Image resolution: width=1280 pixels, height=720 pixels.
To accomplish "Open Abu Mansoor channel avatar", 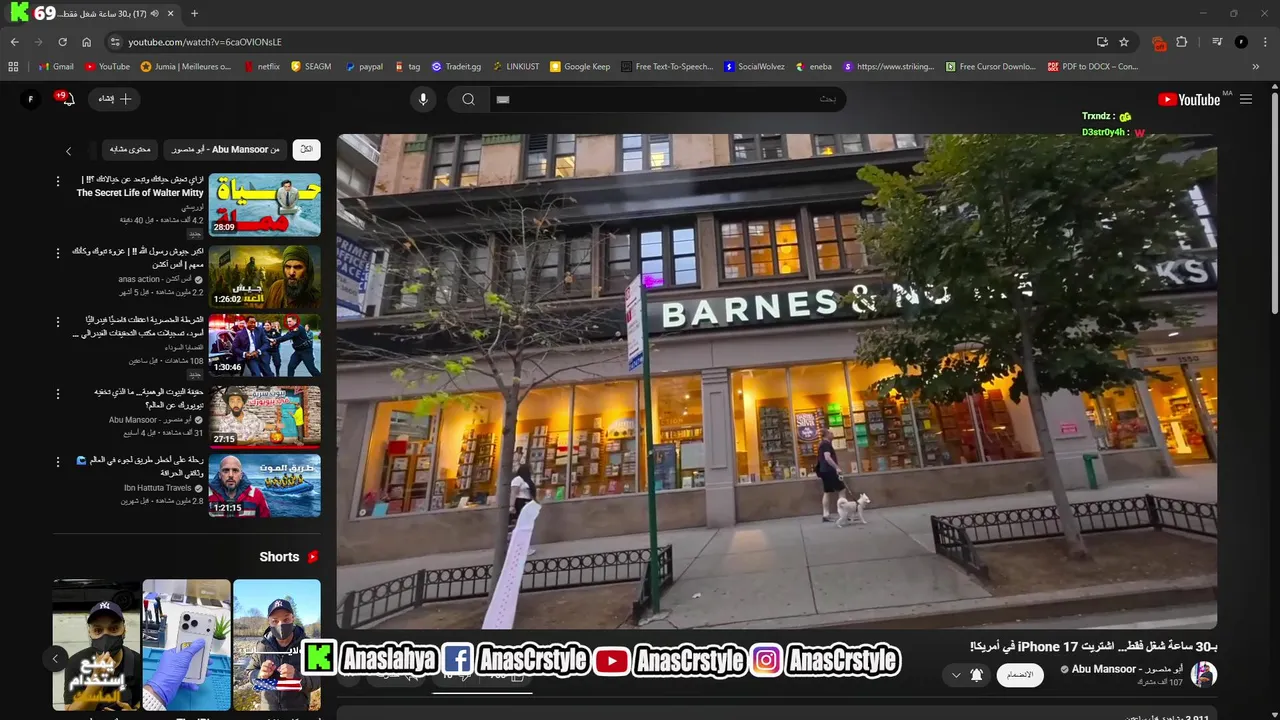I will pos(1204,674).
